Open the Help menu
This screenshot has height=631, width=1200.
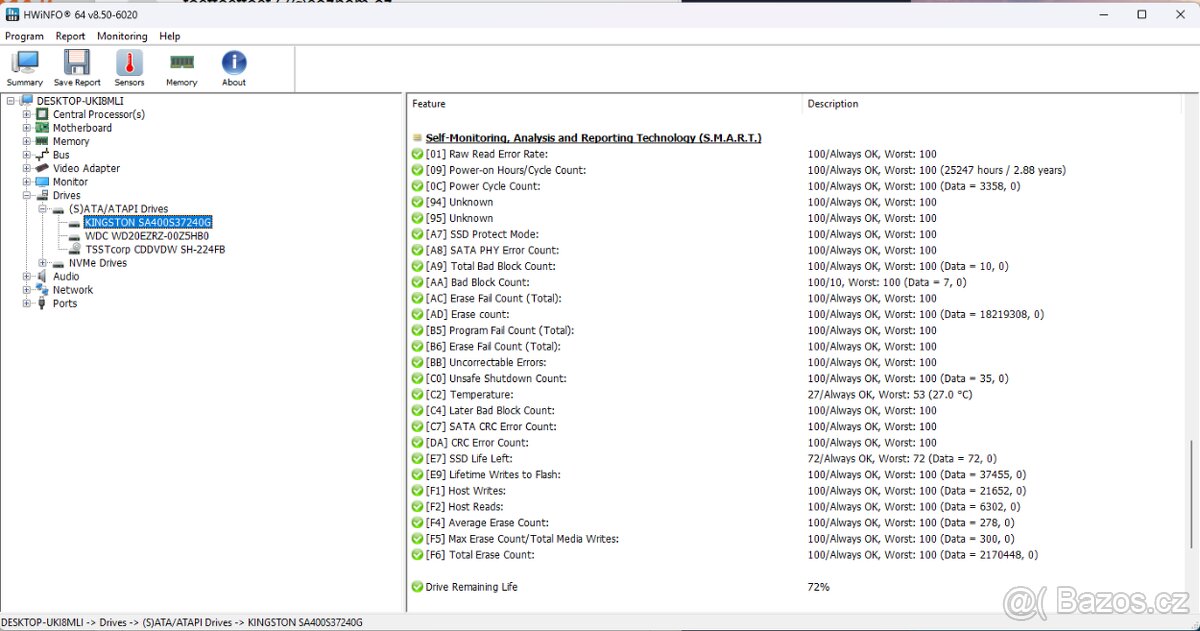coord(170,36)
